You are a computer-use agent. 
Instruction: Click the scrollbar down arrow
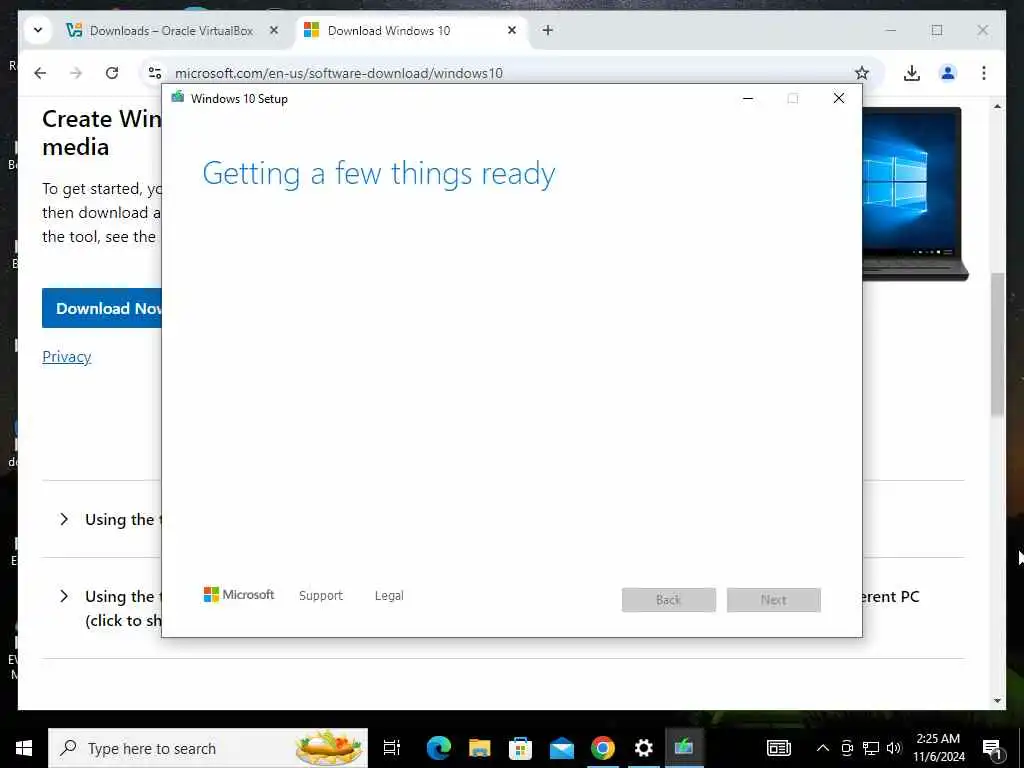[997, 701]
